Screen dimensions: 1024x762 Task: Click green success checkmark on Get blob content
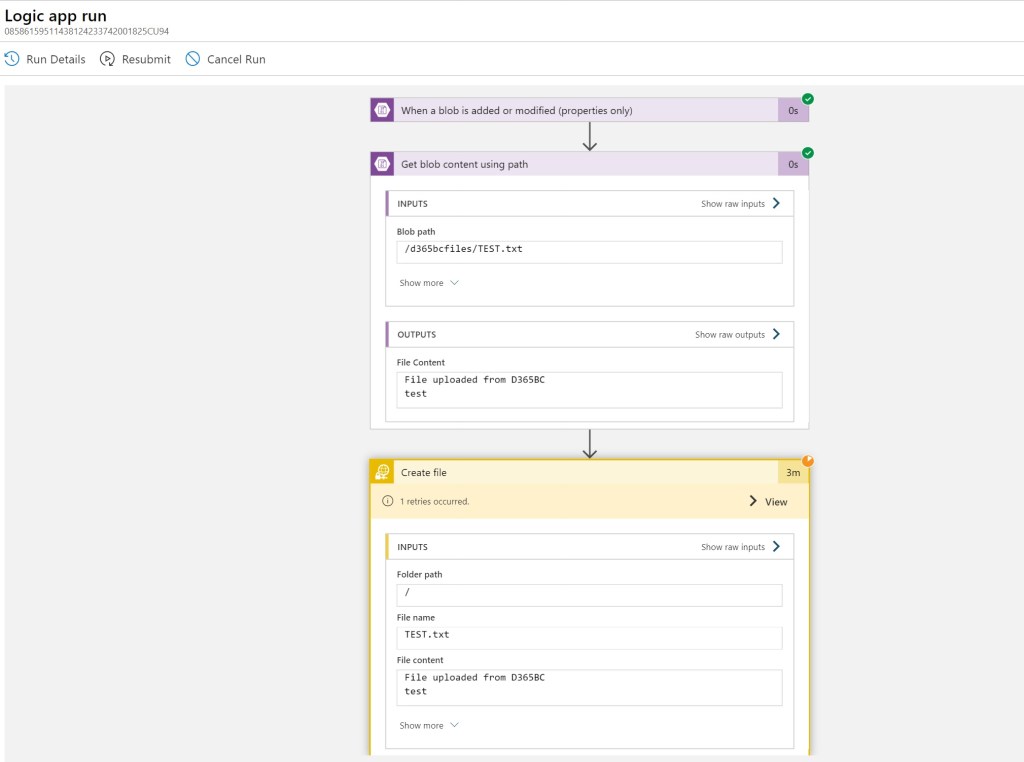(x=808, y=153)
